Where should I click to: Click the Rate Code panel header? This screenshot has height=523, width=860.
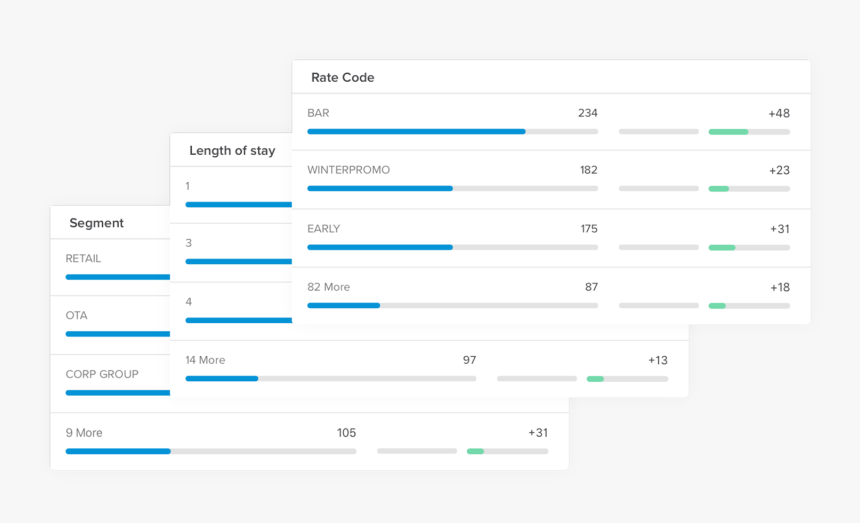(x=342, y=77)
